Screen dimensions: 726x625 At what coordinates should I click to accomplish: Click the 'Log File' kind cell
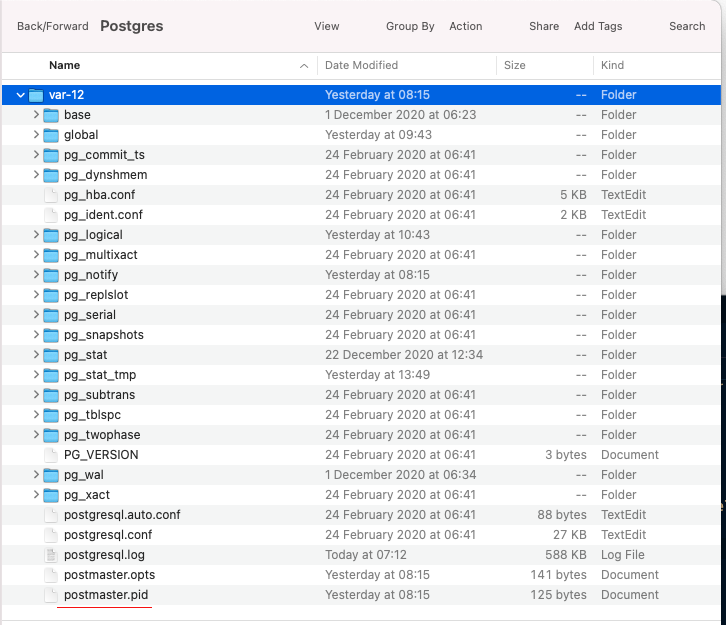click(623, 555)
